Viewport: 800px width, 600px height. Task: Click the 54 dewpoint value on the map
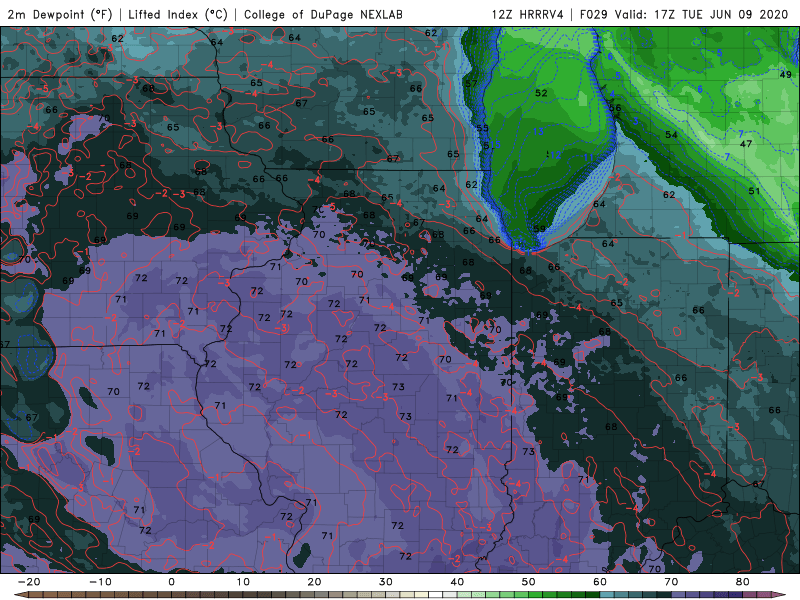click(x=671, y=135)
